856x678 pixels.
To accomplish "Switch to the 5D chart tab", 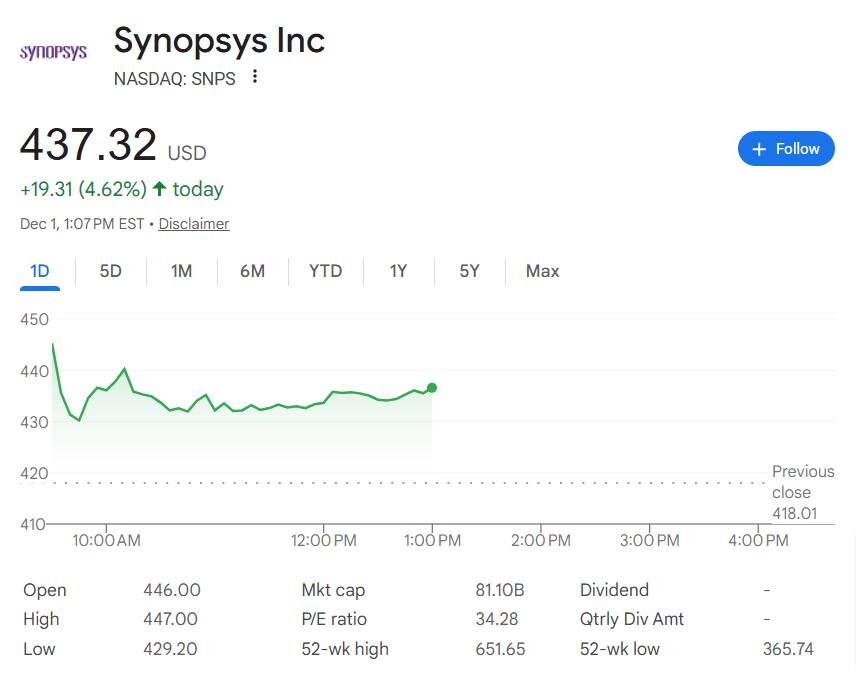I will pyautogui.click(x=111, y=271).
